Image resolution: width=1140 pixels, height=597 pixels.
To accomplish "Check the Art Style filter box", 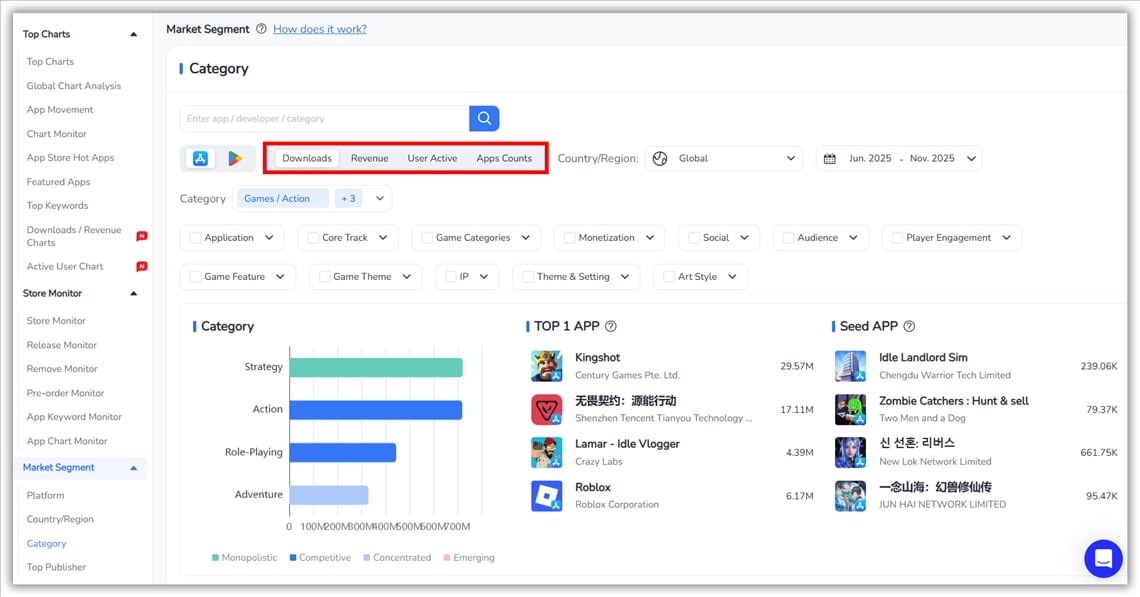I will click(x=669, y=277).
